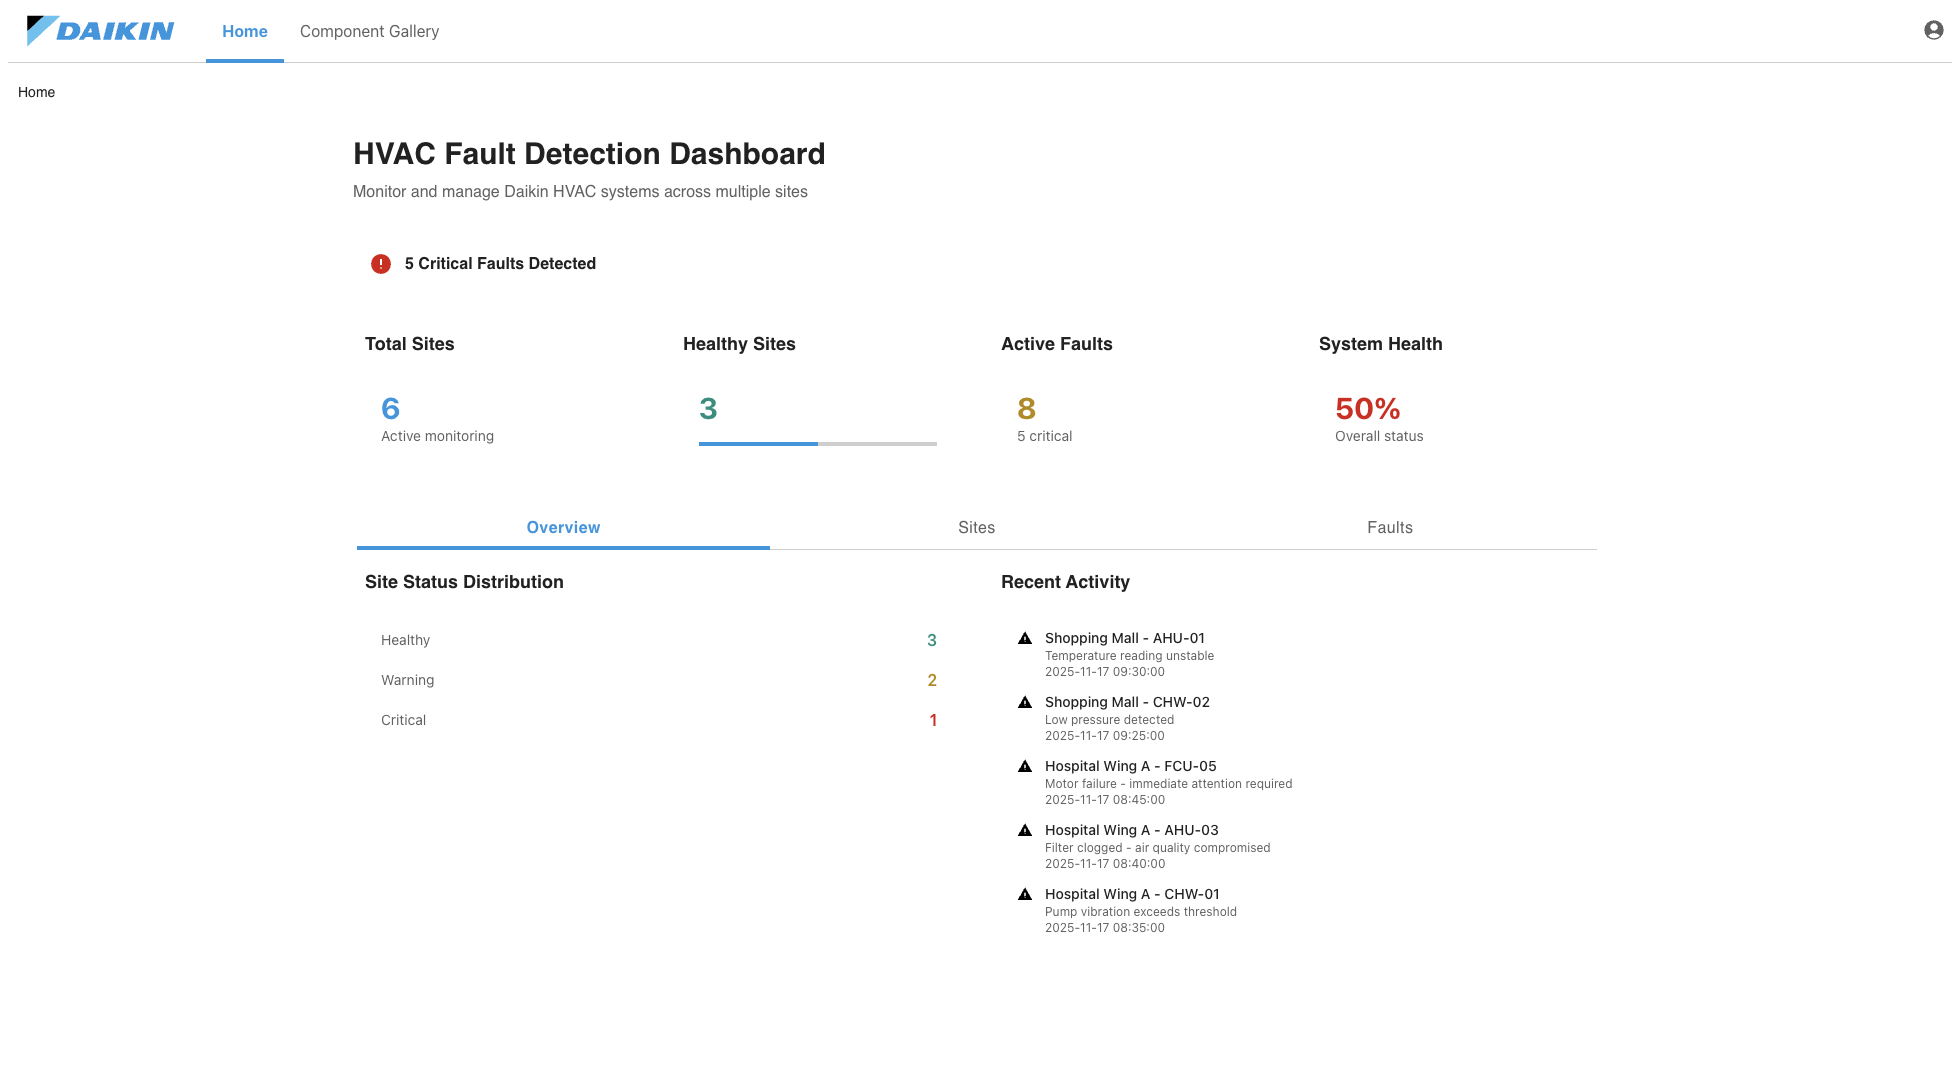Click the Home breadcrumb link

[36, 92]
